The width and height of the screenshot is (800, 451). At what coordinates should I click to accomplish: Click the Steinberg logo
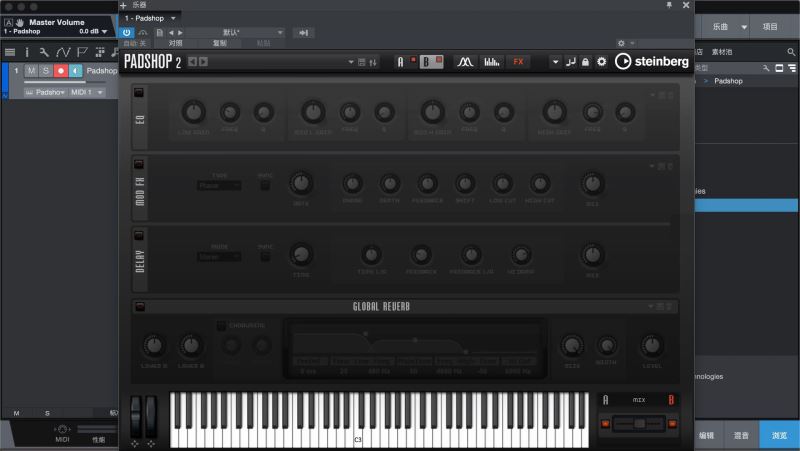click(652, 62)
